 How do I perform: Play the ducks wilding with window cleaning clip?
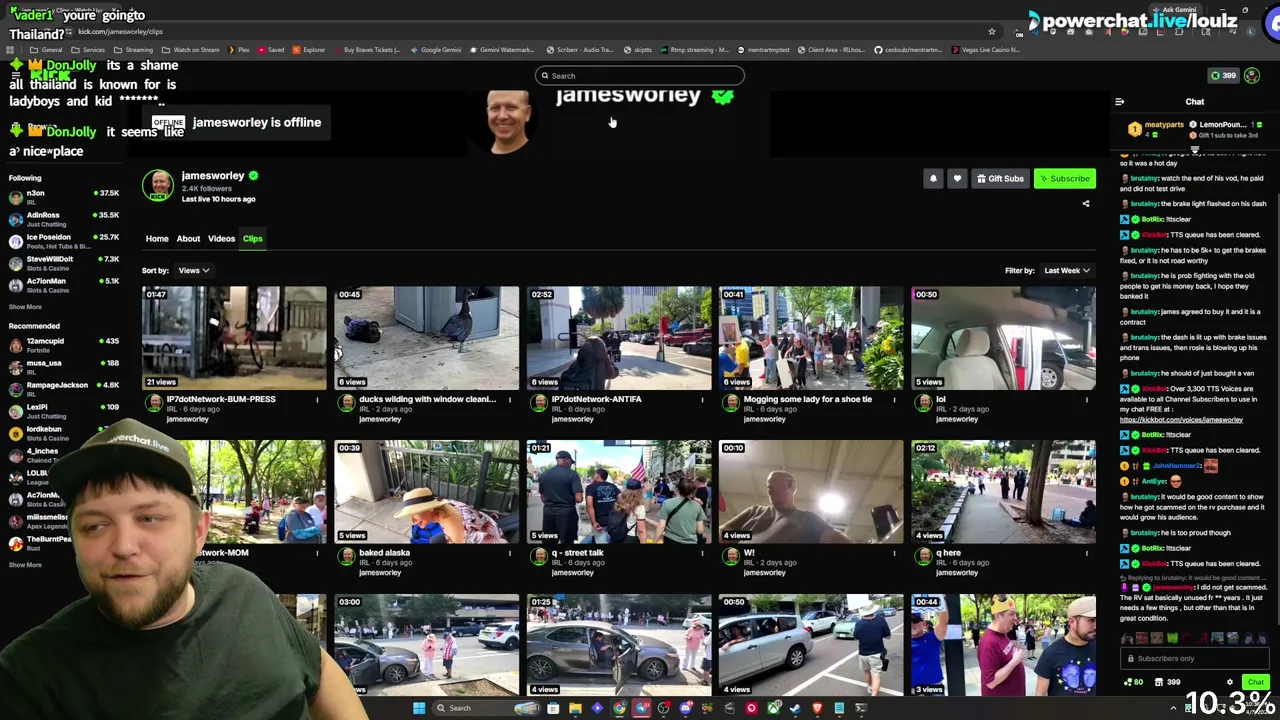click(x=427, y=338)
